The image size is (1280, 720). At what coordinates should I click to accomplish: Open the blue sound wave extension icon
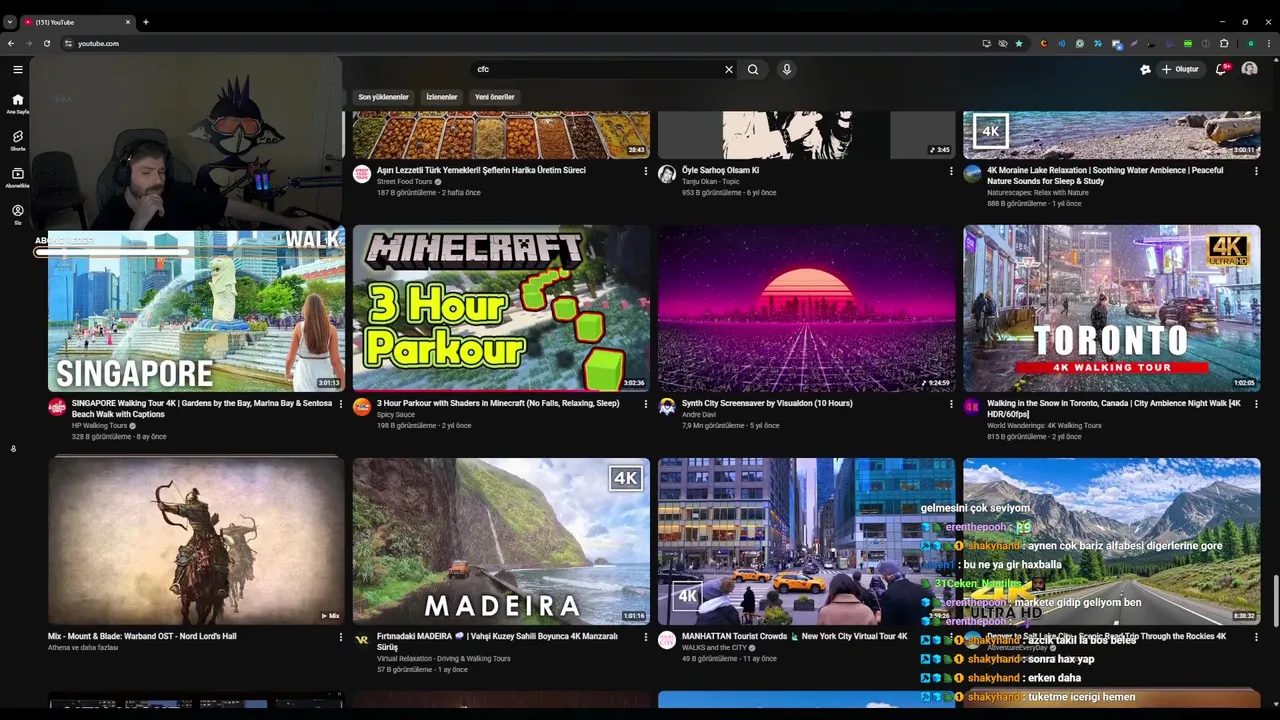point(1062,43)
